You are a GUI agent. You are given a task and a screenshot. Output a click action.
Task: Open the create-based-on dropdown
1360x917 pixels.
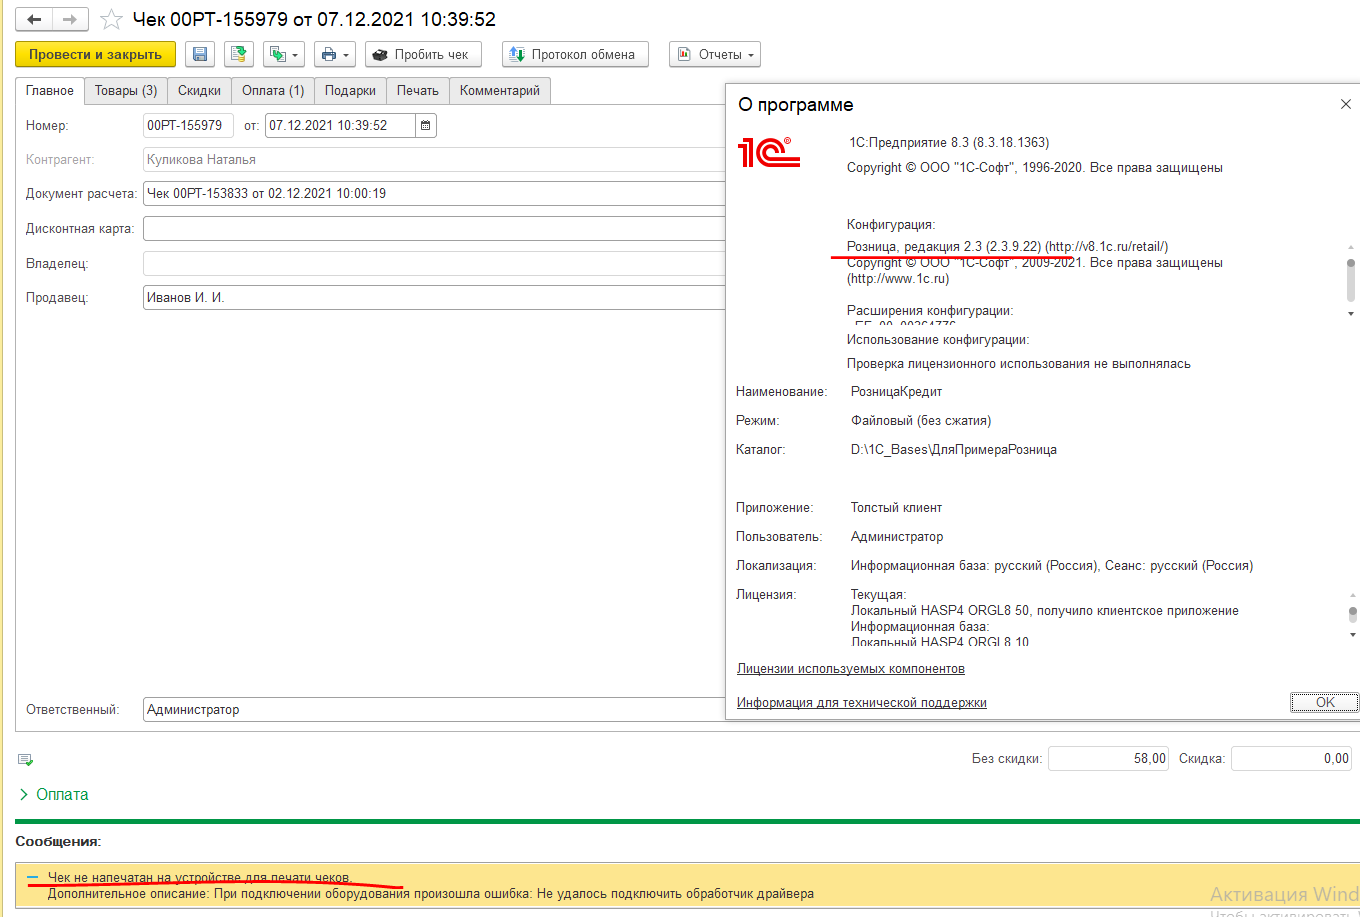click(284, 54)
